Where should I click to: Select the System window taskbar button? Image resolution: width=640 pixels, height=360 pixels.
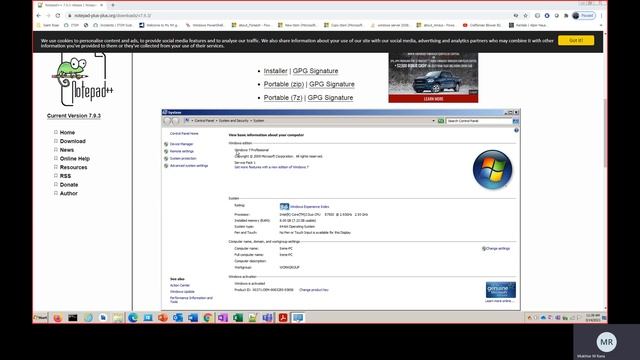tap(298, 318)
